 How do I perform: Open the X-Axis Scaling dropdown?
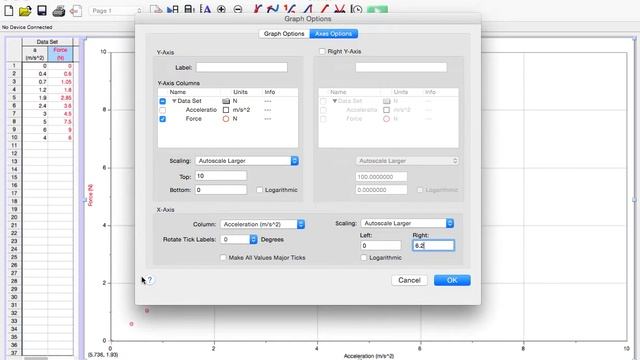407,223
